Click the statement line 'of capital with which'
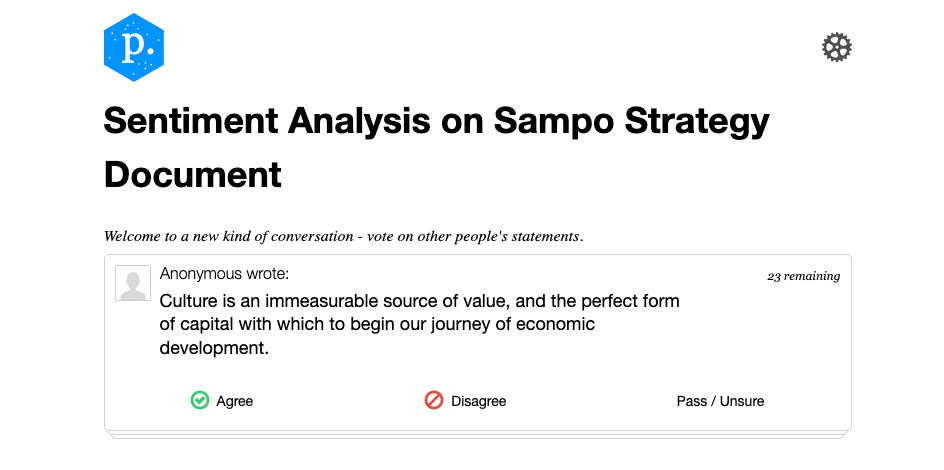This screenshot has width=944, height=470. 377,324
